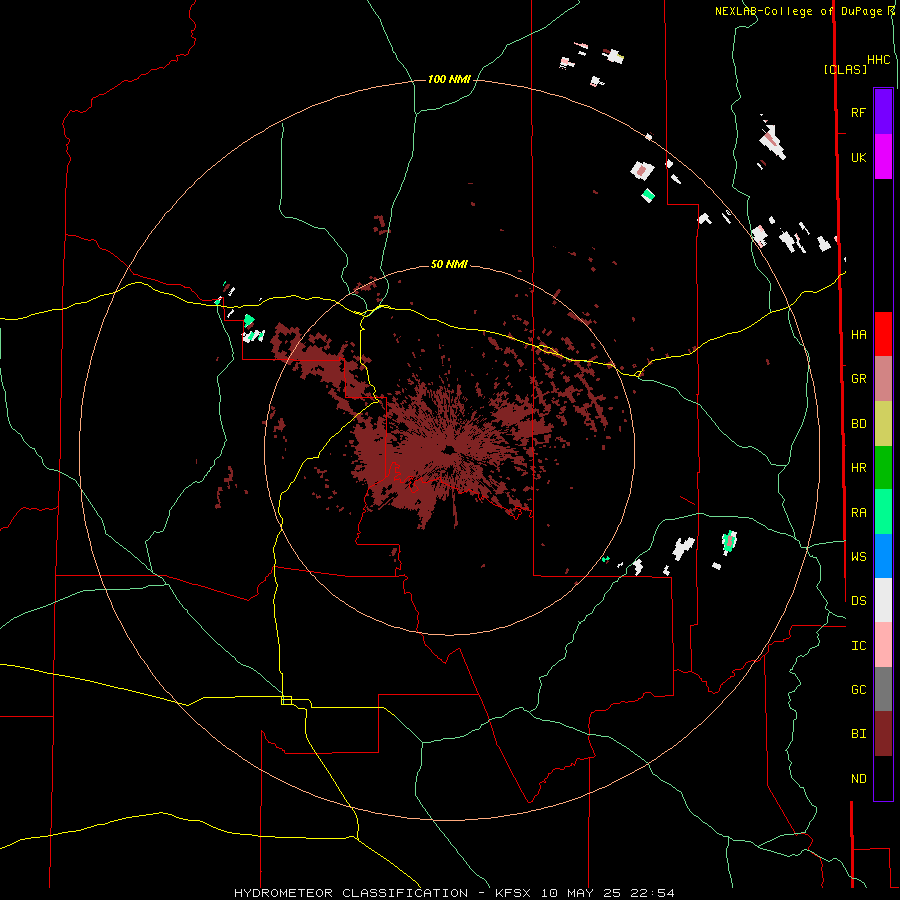Click the WS blue legend swatch

[883, 556]
